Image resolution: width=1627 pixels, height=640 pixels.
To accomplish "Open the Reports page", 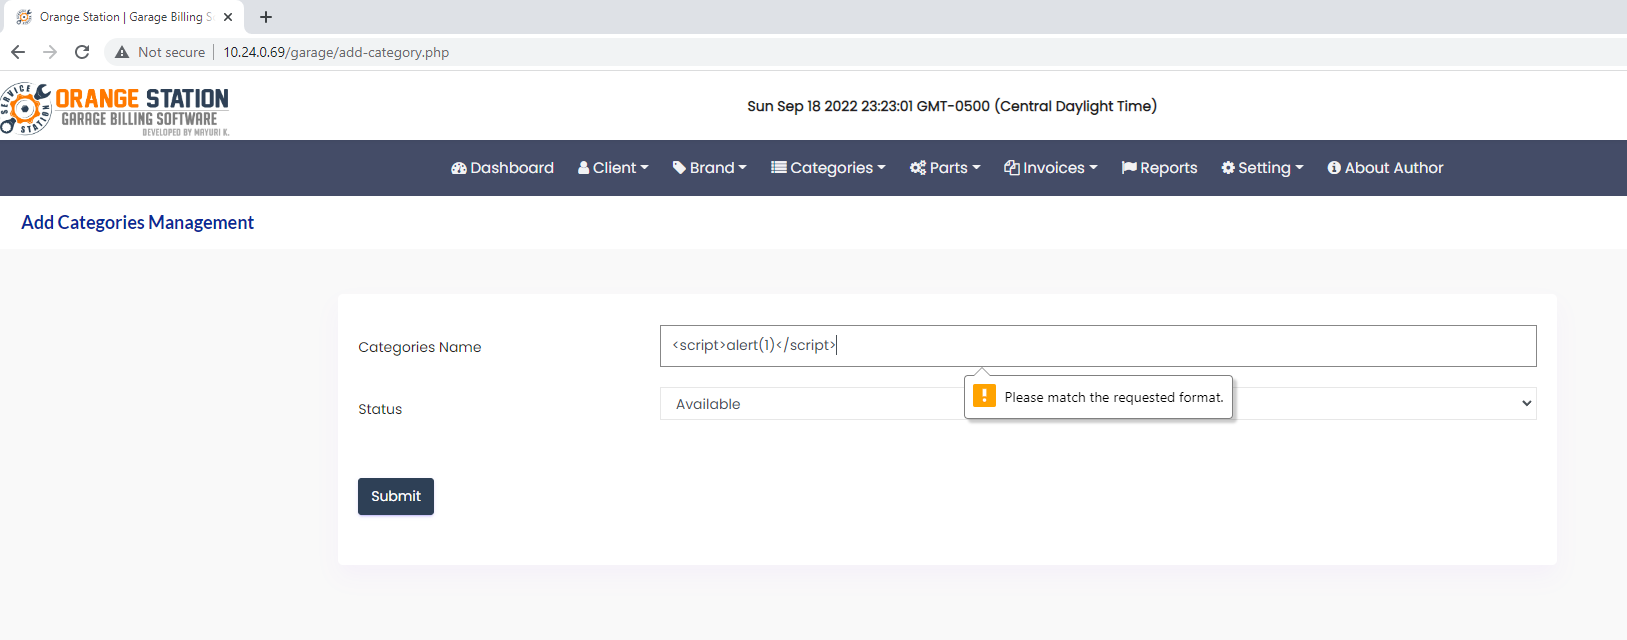I will pyautogui.click(x=1159, y=168).
